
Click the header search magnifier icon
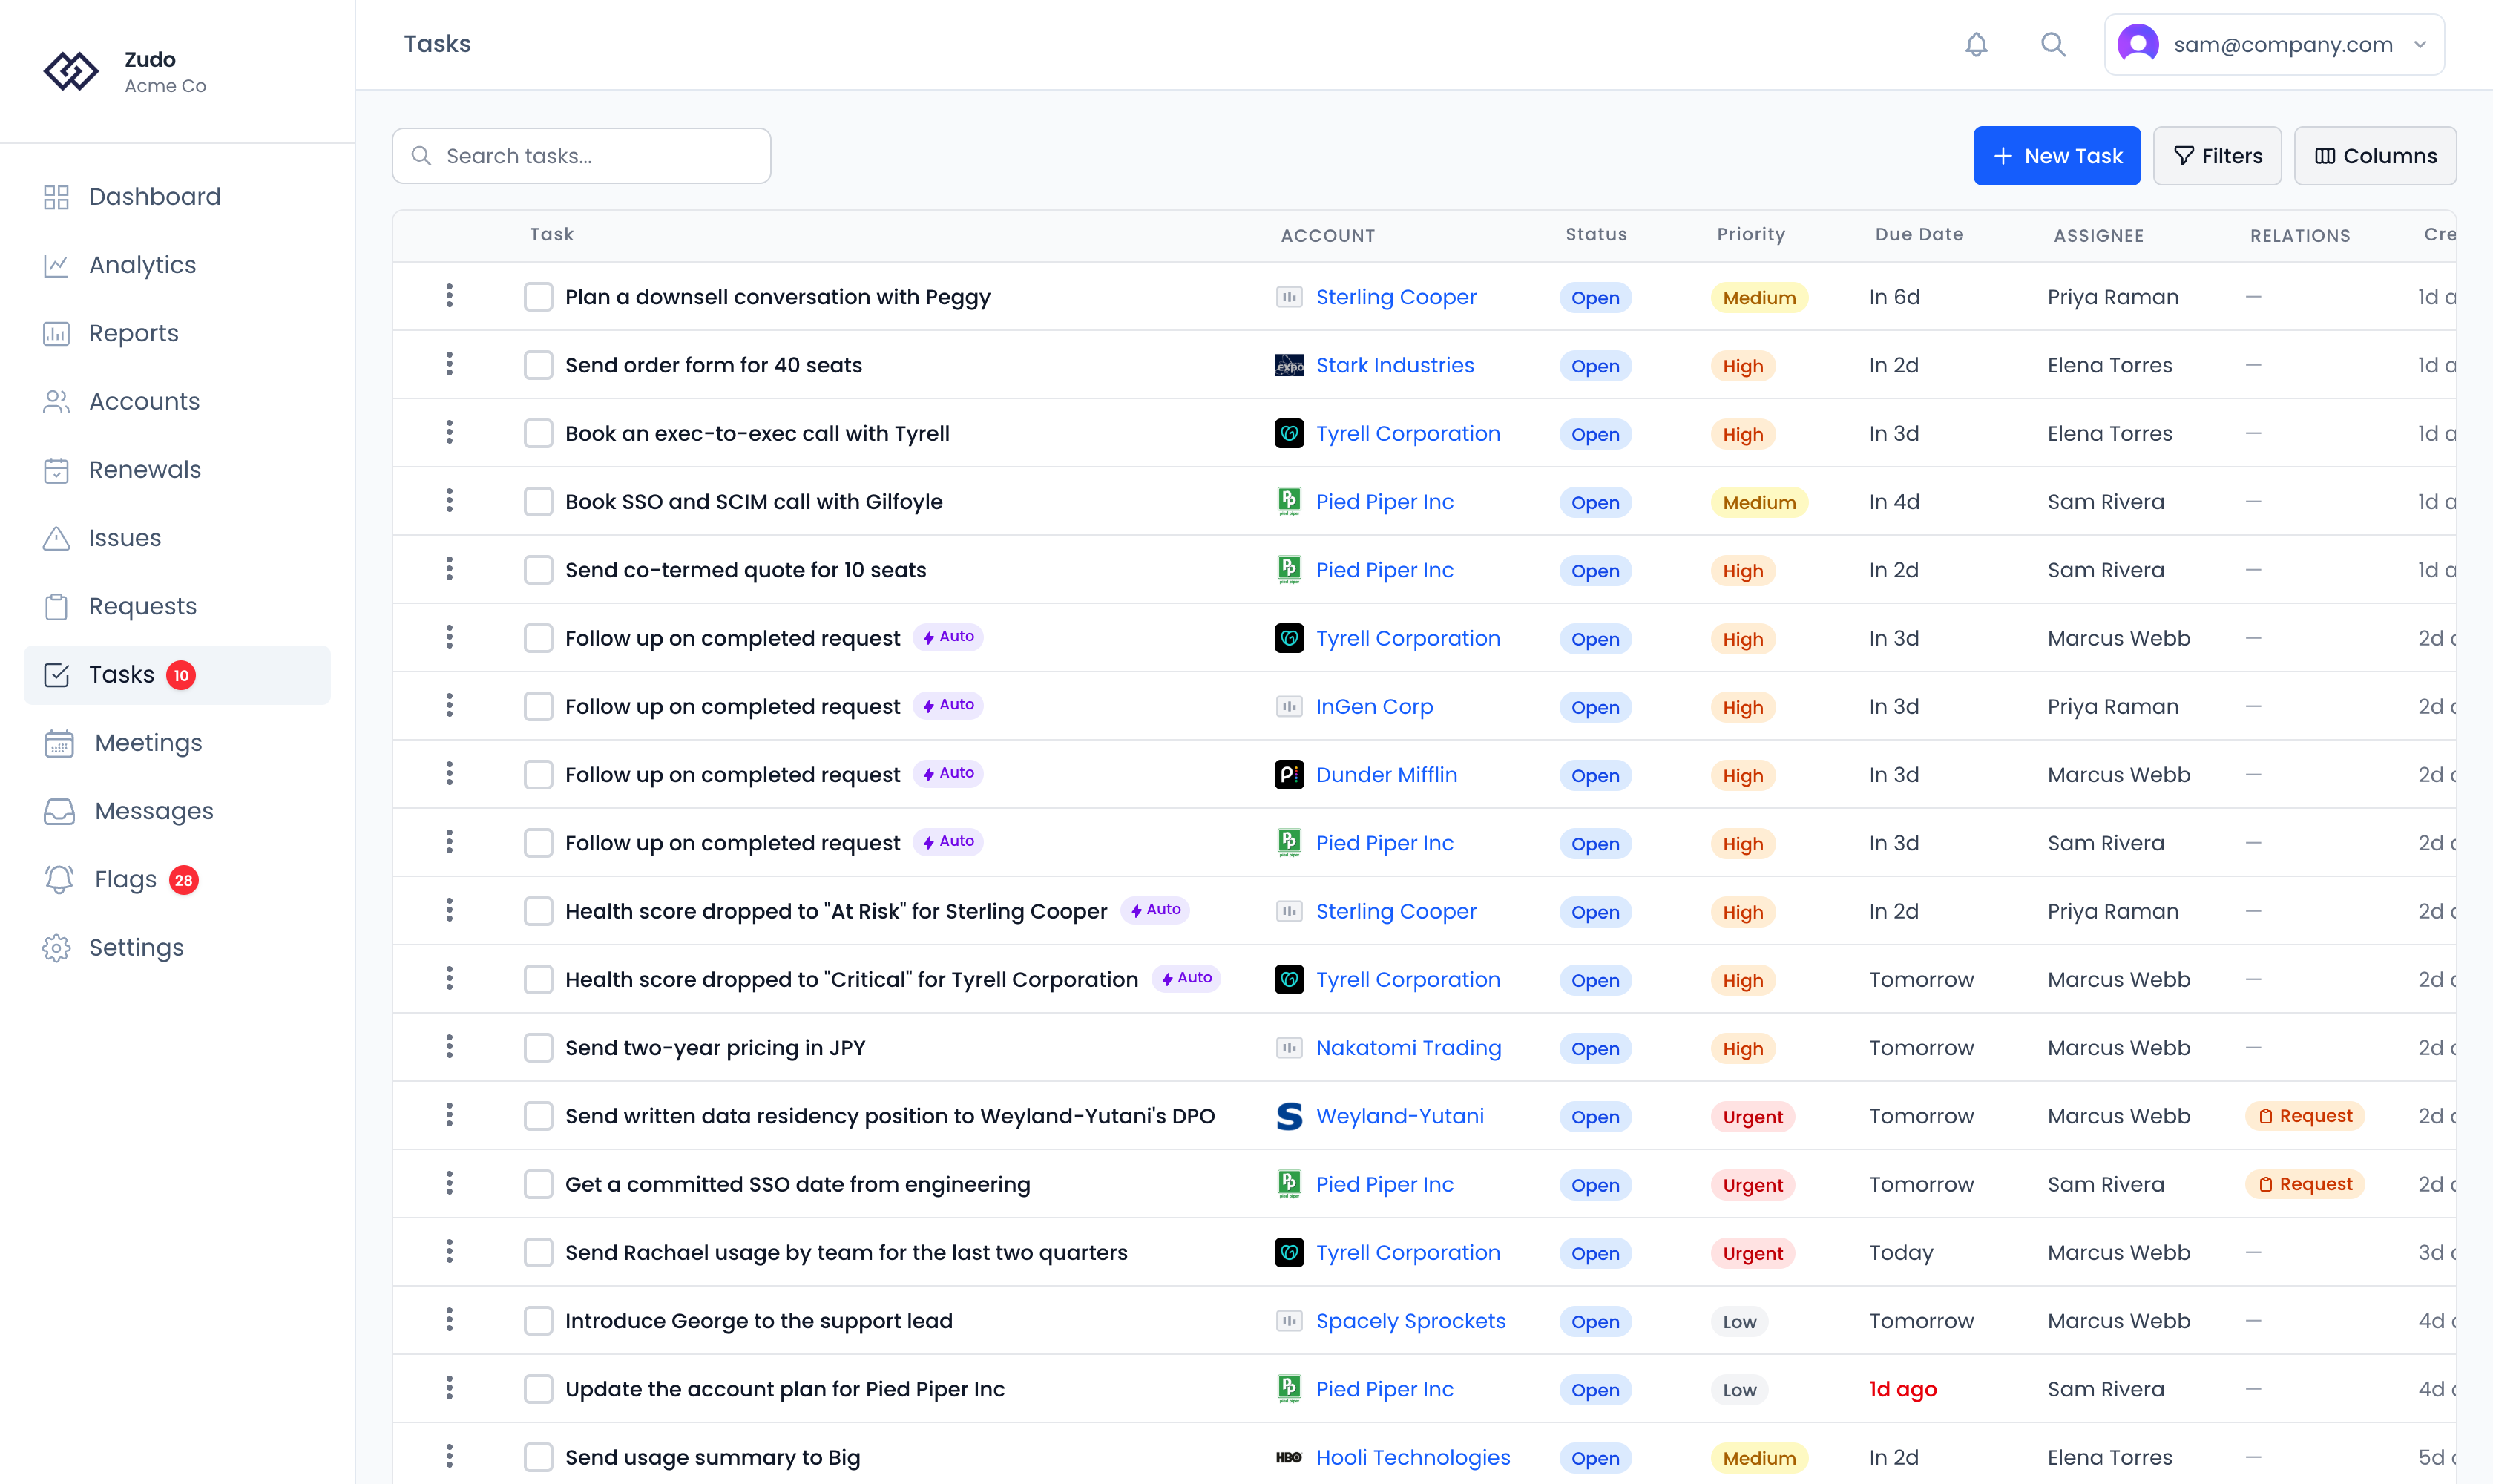[2053, 44]
